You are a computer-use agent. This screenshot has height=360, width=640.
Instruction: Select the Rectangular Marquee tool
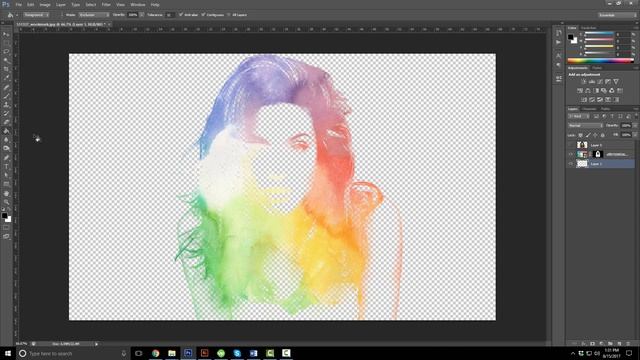pos(6,43)
